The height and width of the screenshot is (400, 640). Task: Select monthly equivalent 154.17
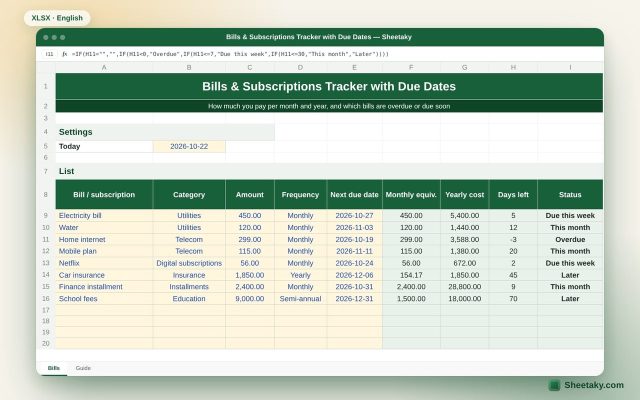(x=411, y=275)
